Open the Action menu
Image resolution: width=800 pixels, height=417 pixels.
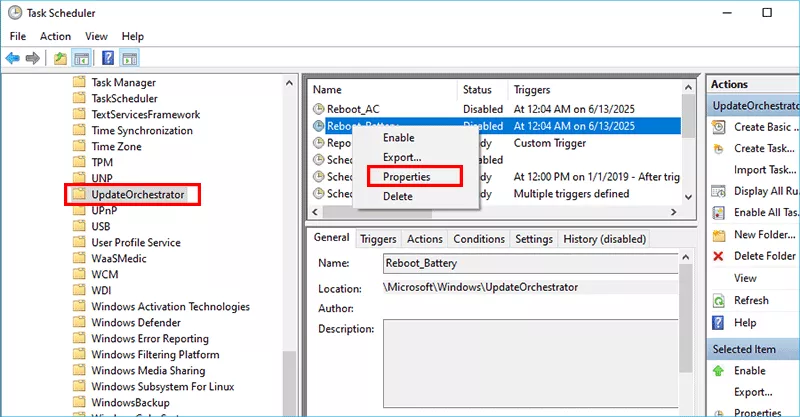coord(56,36)
